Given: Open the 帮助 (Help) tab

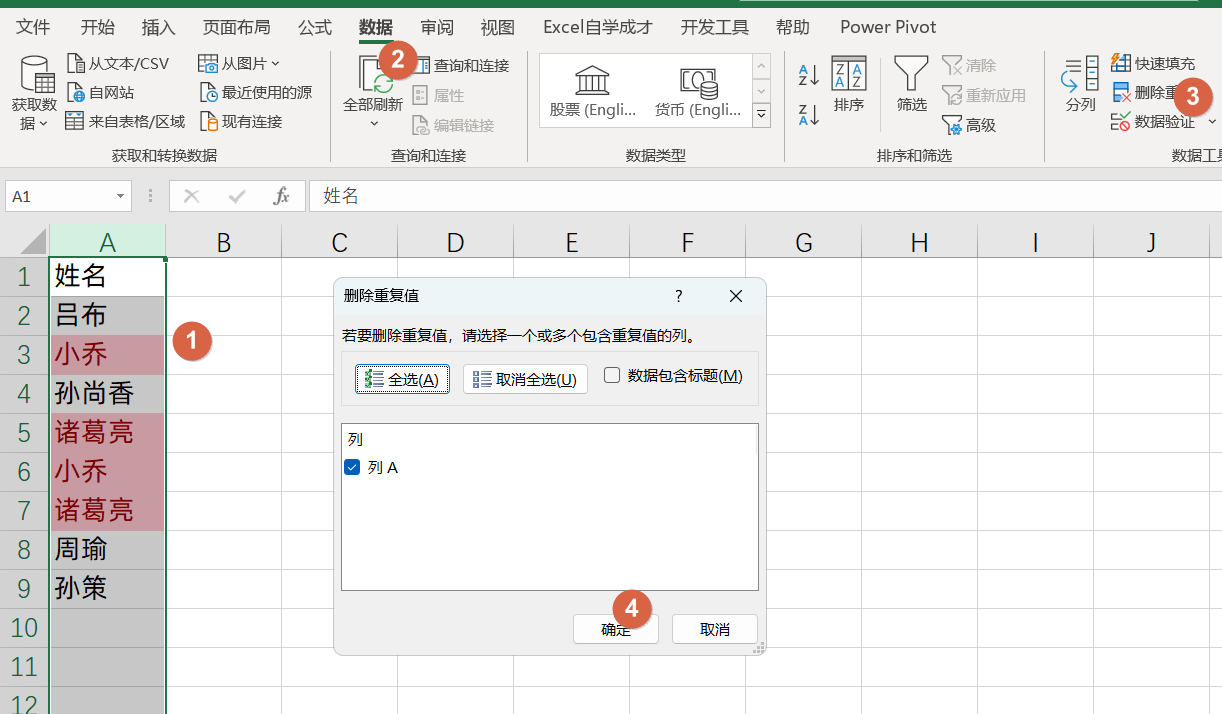Looking at the screenshot, I should tap(793, 27).
